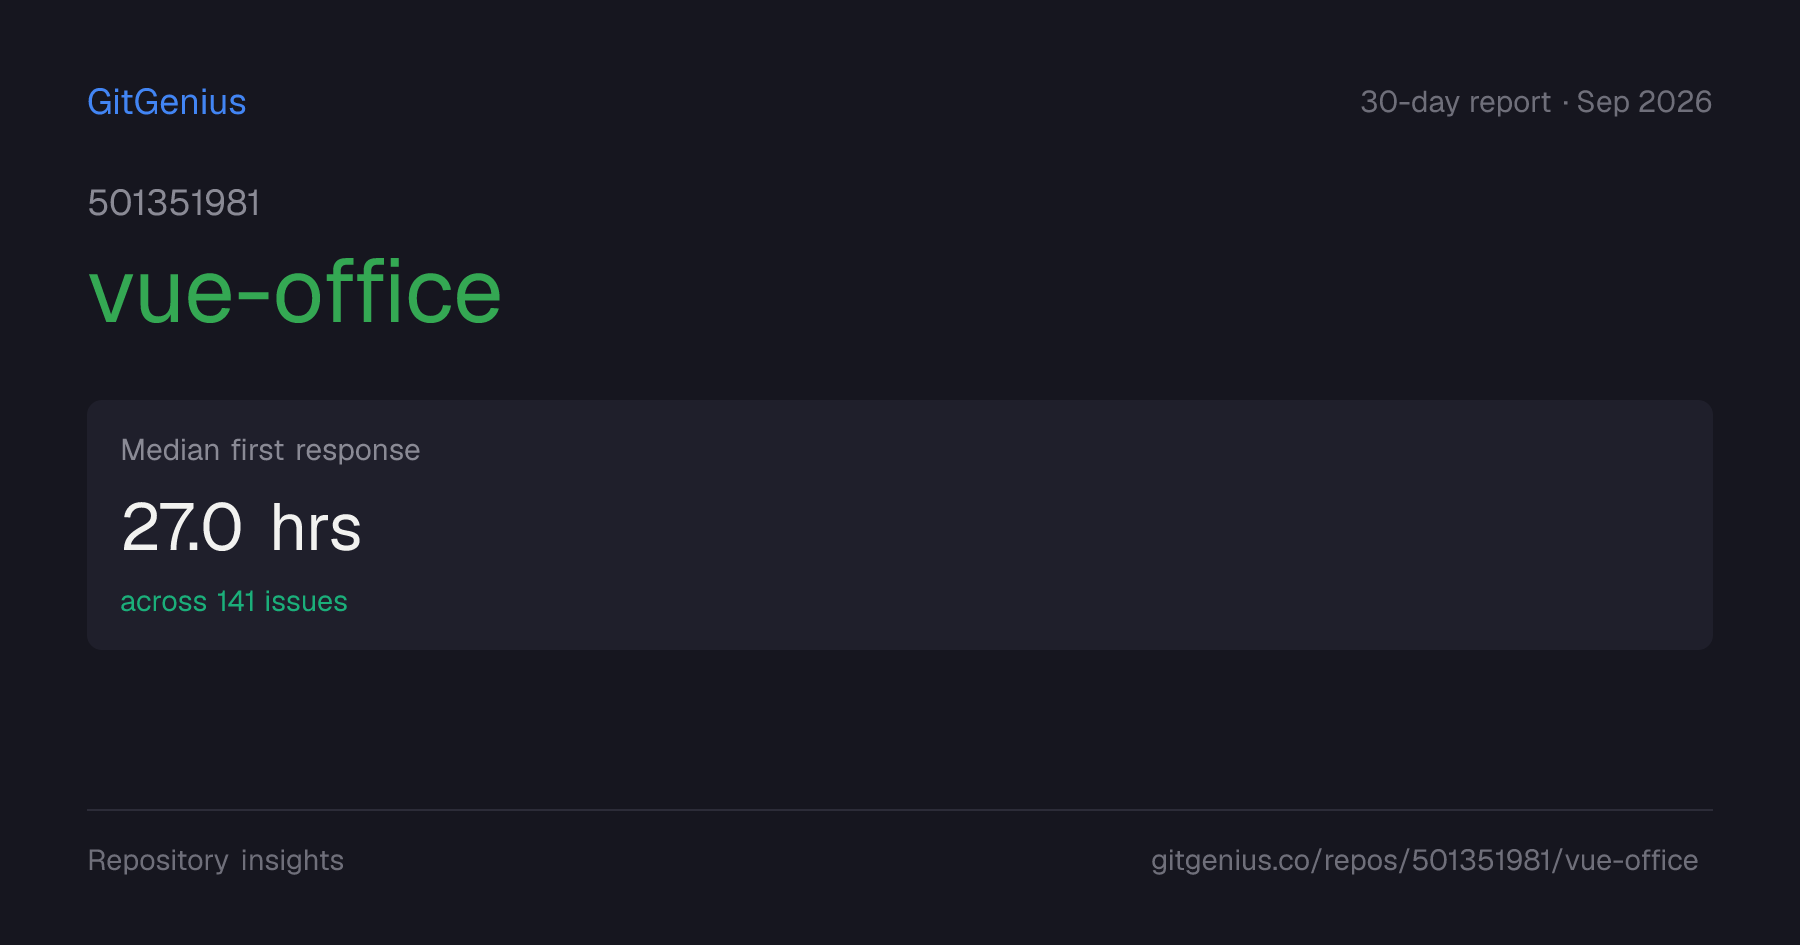Open the vue-office repository title
The image size is (1800, 945).
[x=295, y=292]
